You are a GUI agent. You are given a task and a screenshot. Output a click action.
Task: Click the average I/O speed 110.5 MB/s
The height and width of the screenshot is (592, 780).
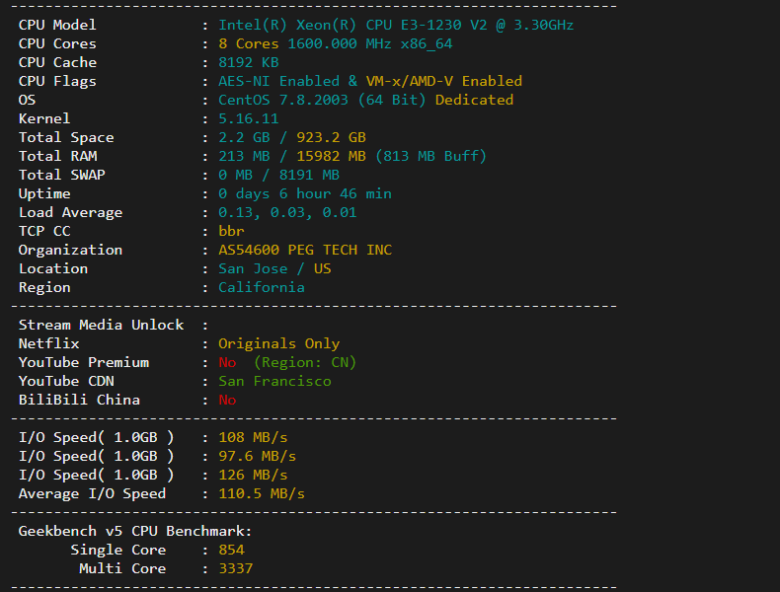point(261,494)
